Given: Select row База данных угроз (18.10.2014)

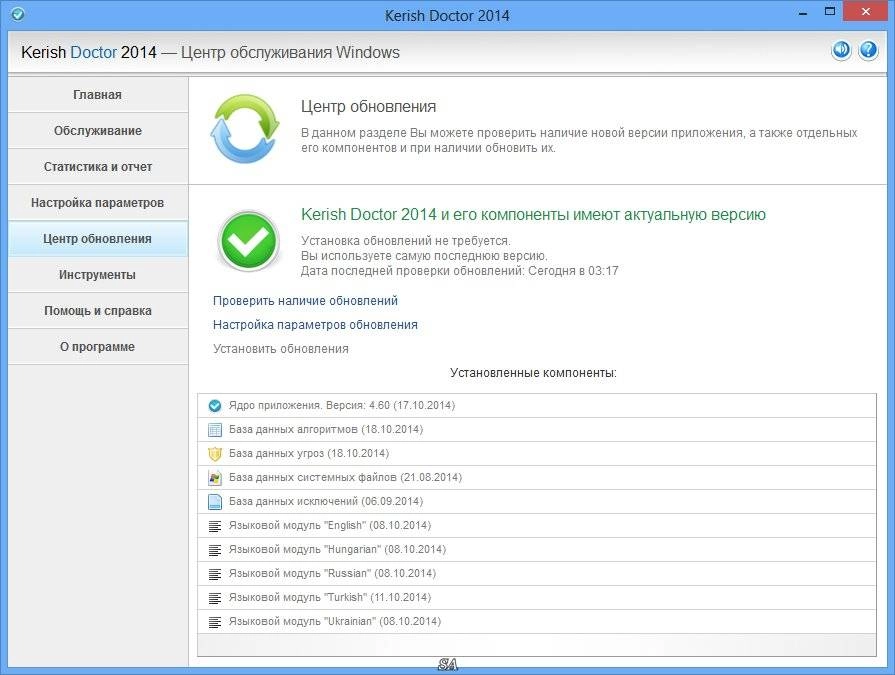Looking at the screenshot, I should [537, 454].
